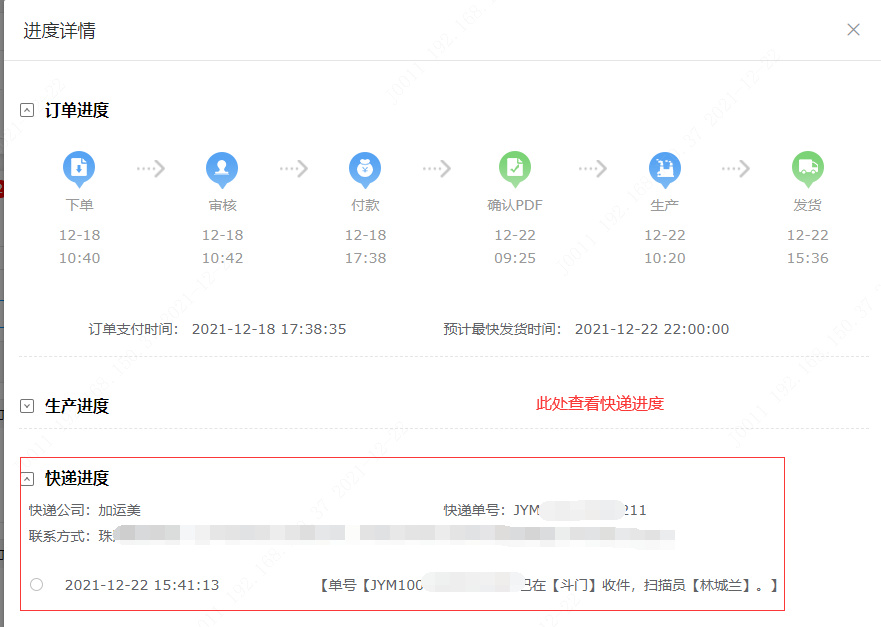Expand the 生产进度 section
Image resolution: width=881 pixels, height=627 pixels.
pyautogui.click(x=27, y=406)
